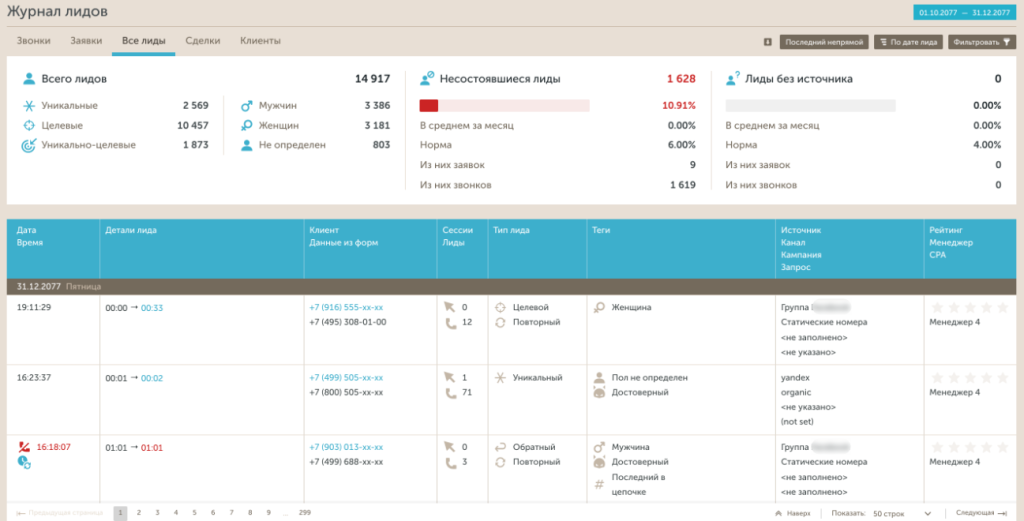Play call recording 00:33 link
Viewport: 1024px width, 521px height.
pyautogui.click(x=152, y=308)
